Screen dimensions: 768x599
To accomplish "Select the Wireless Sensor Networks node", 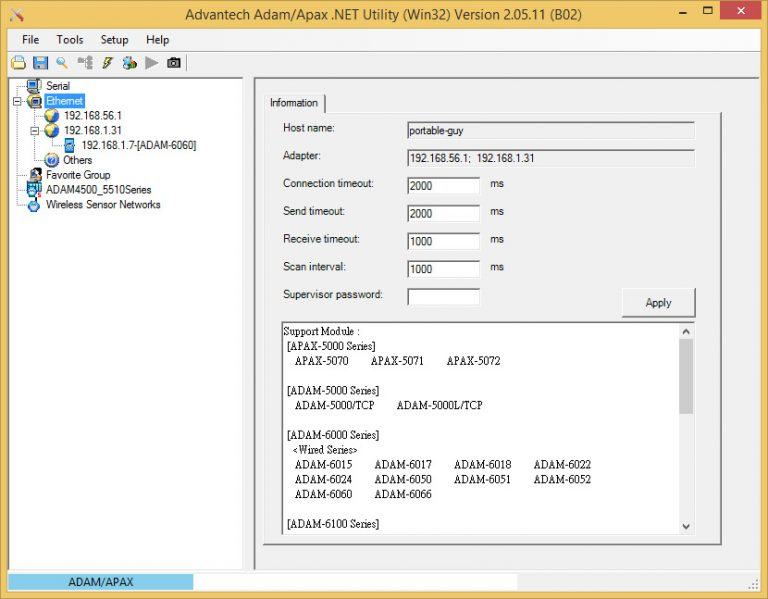I will click(102, 205).
